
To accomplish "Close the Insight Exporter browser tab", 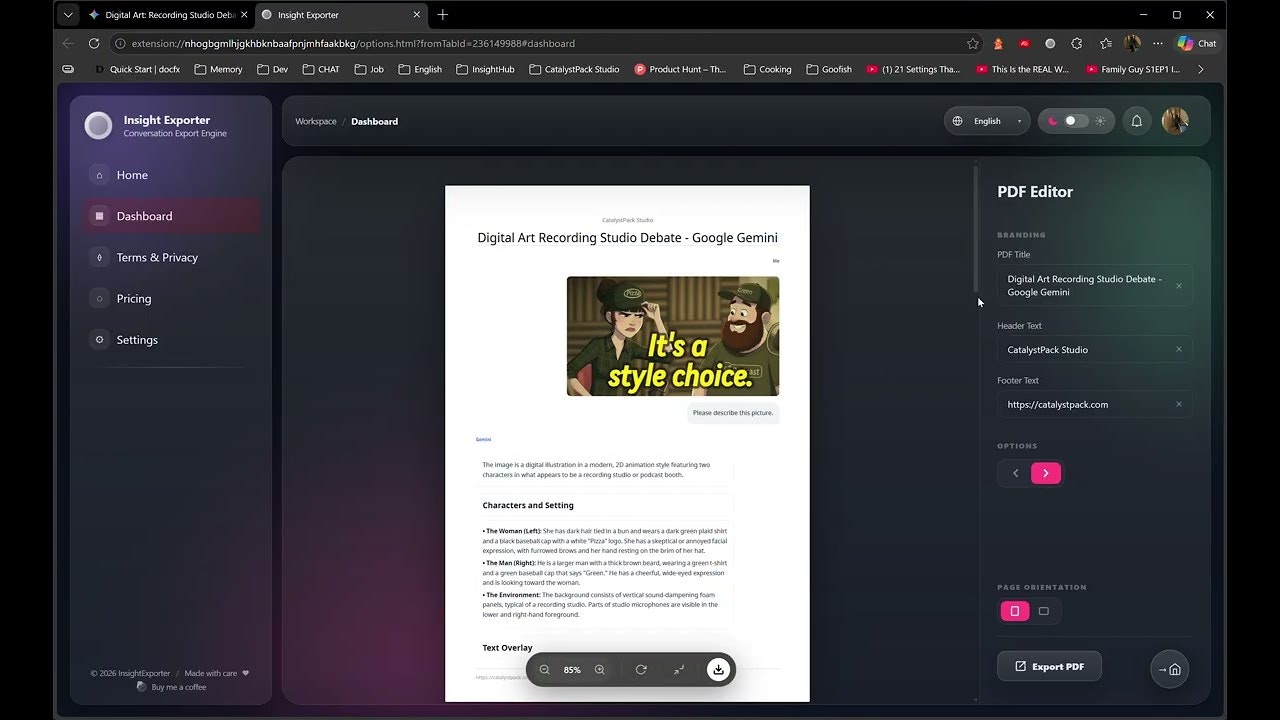I will [x=417, y=15].
